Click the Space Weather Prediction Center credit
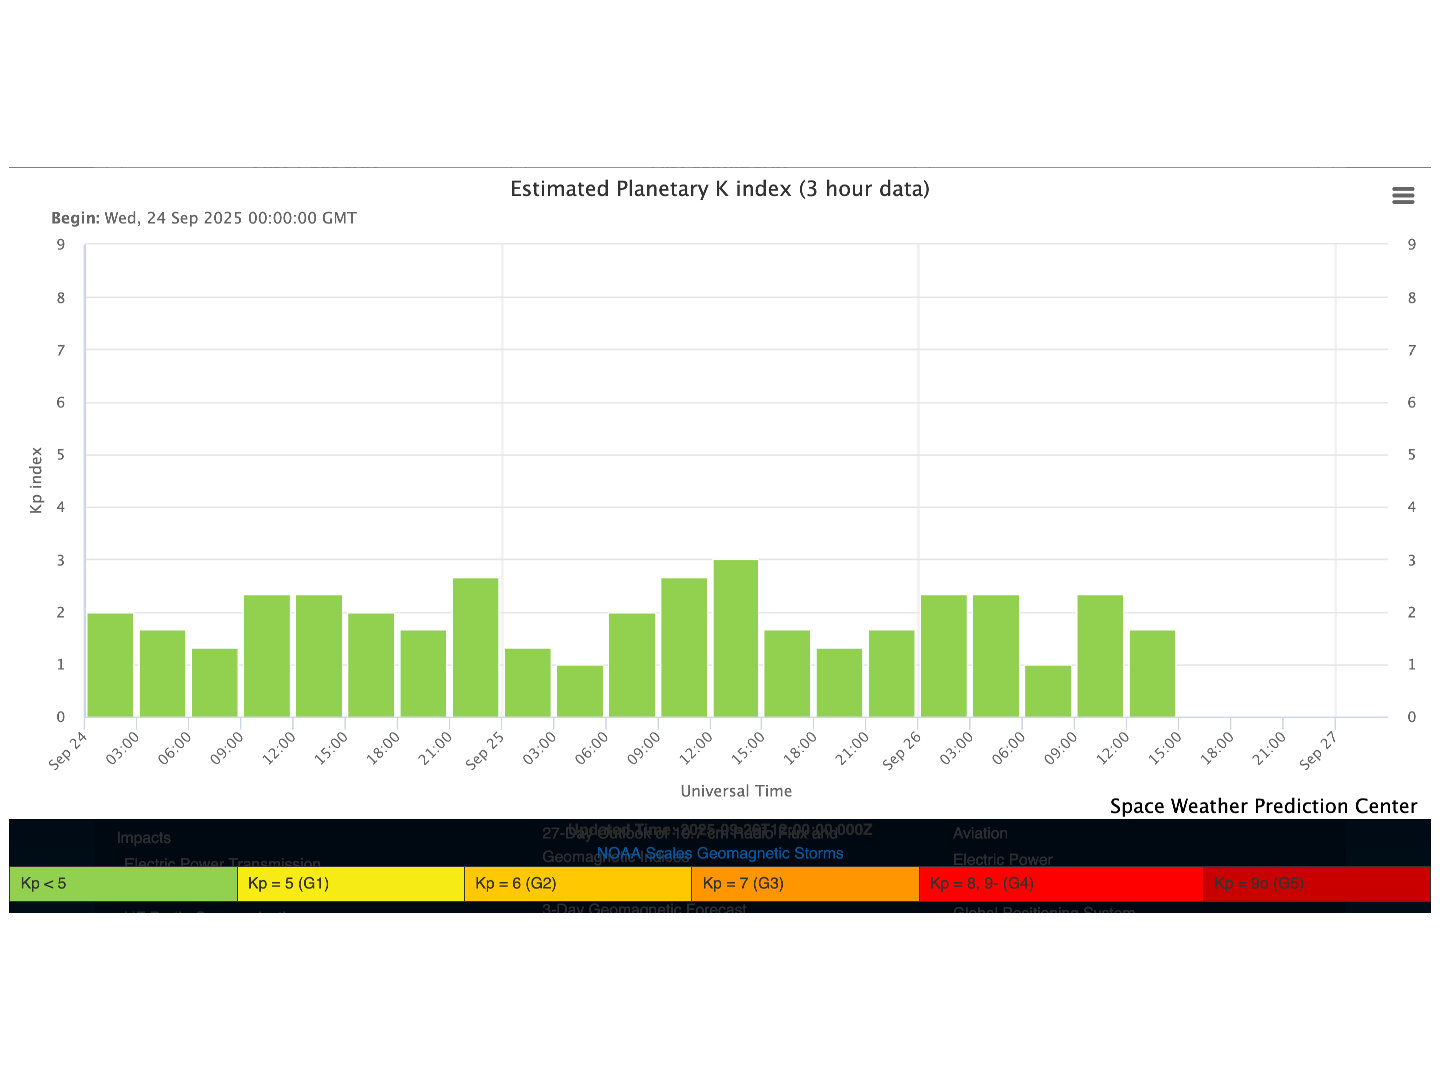Viewport: 1440px width, 1080px height. point(1263,806)
